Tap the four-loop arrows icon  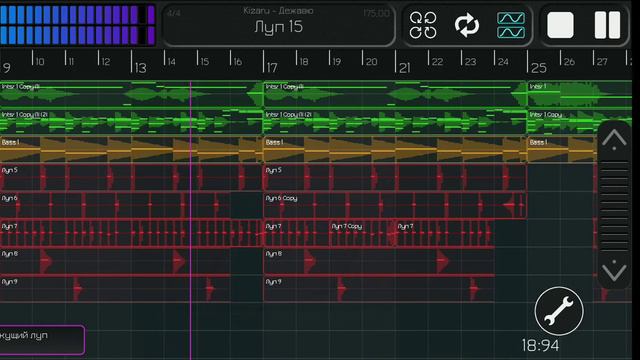[x=423, y=25]
